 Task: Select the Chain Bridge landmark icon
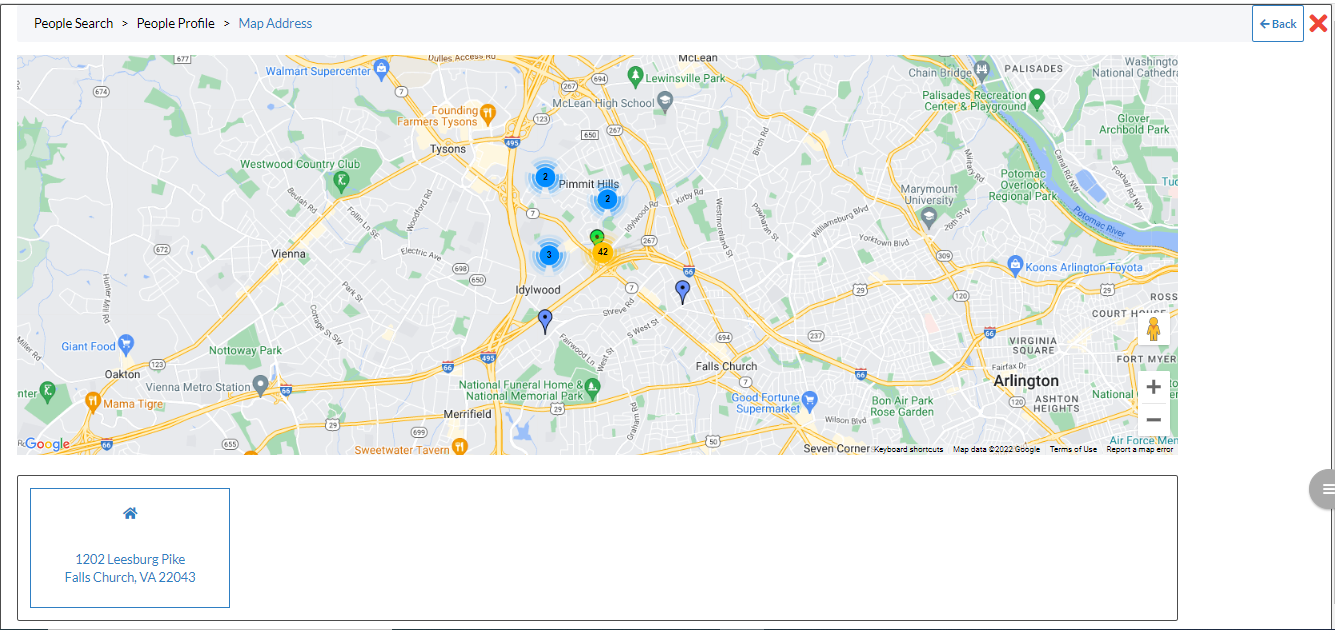click(981, 71)
